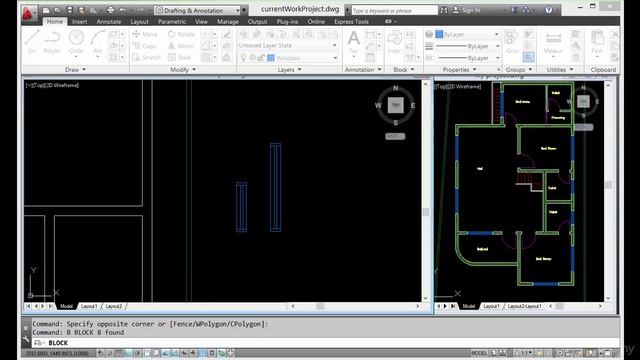Click the Save icon in quick access toolbar
640x360 pixels.
pyautogui.click(x=69, y=10)
